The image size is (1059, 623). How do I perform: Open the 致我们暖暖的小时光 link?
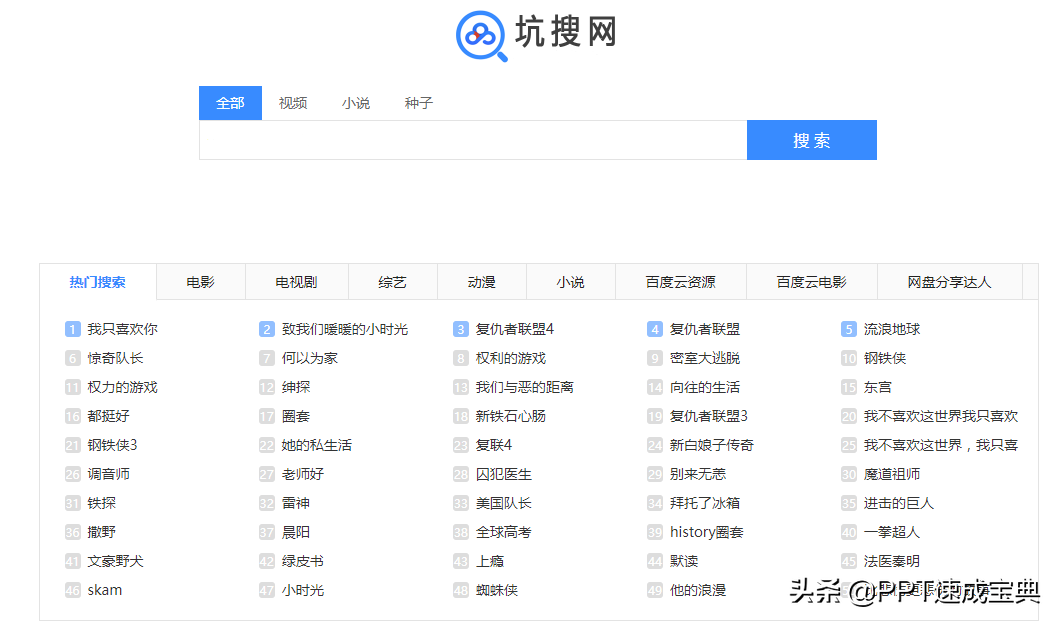pos(344,329)
